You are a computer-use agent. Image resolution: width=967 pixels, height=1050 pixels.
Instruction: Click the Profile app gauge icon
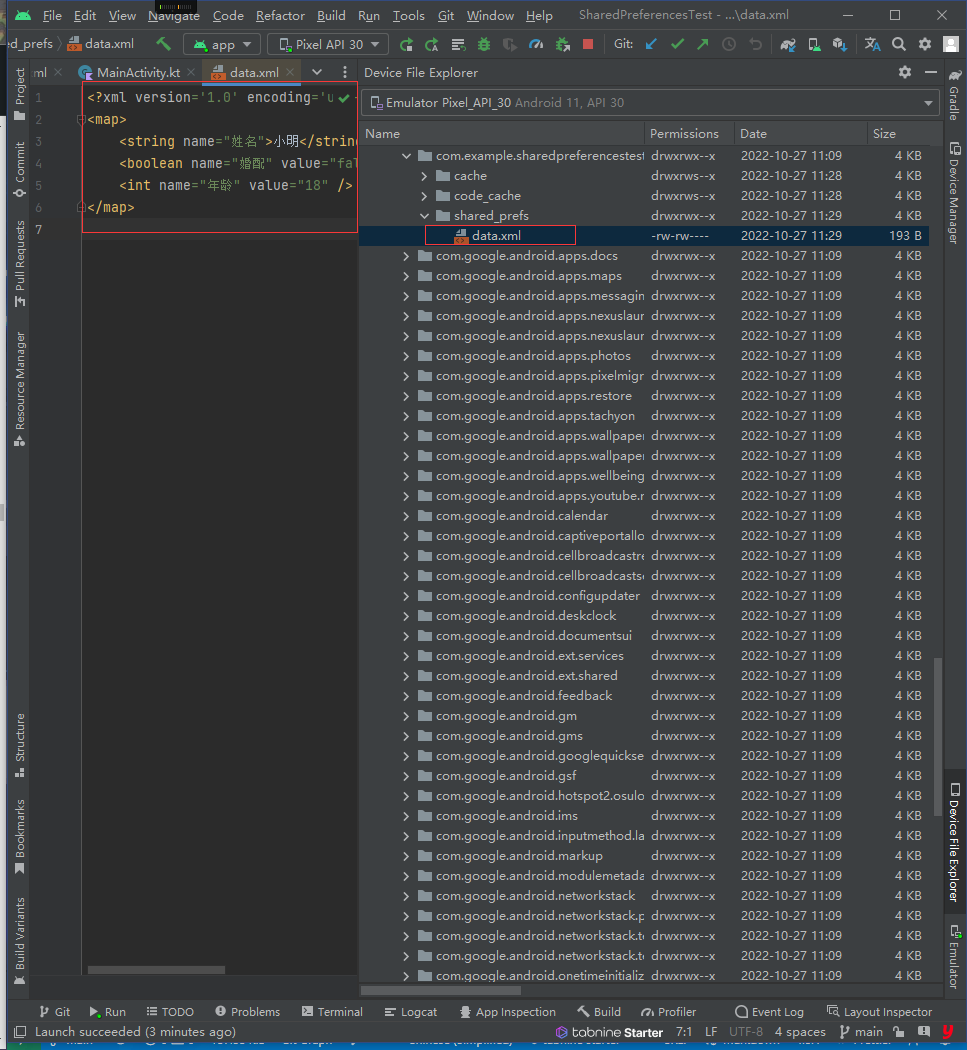pos(536,44)
